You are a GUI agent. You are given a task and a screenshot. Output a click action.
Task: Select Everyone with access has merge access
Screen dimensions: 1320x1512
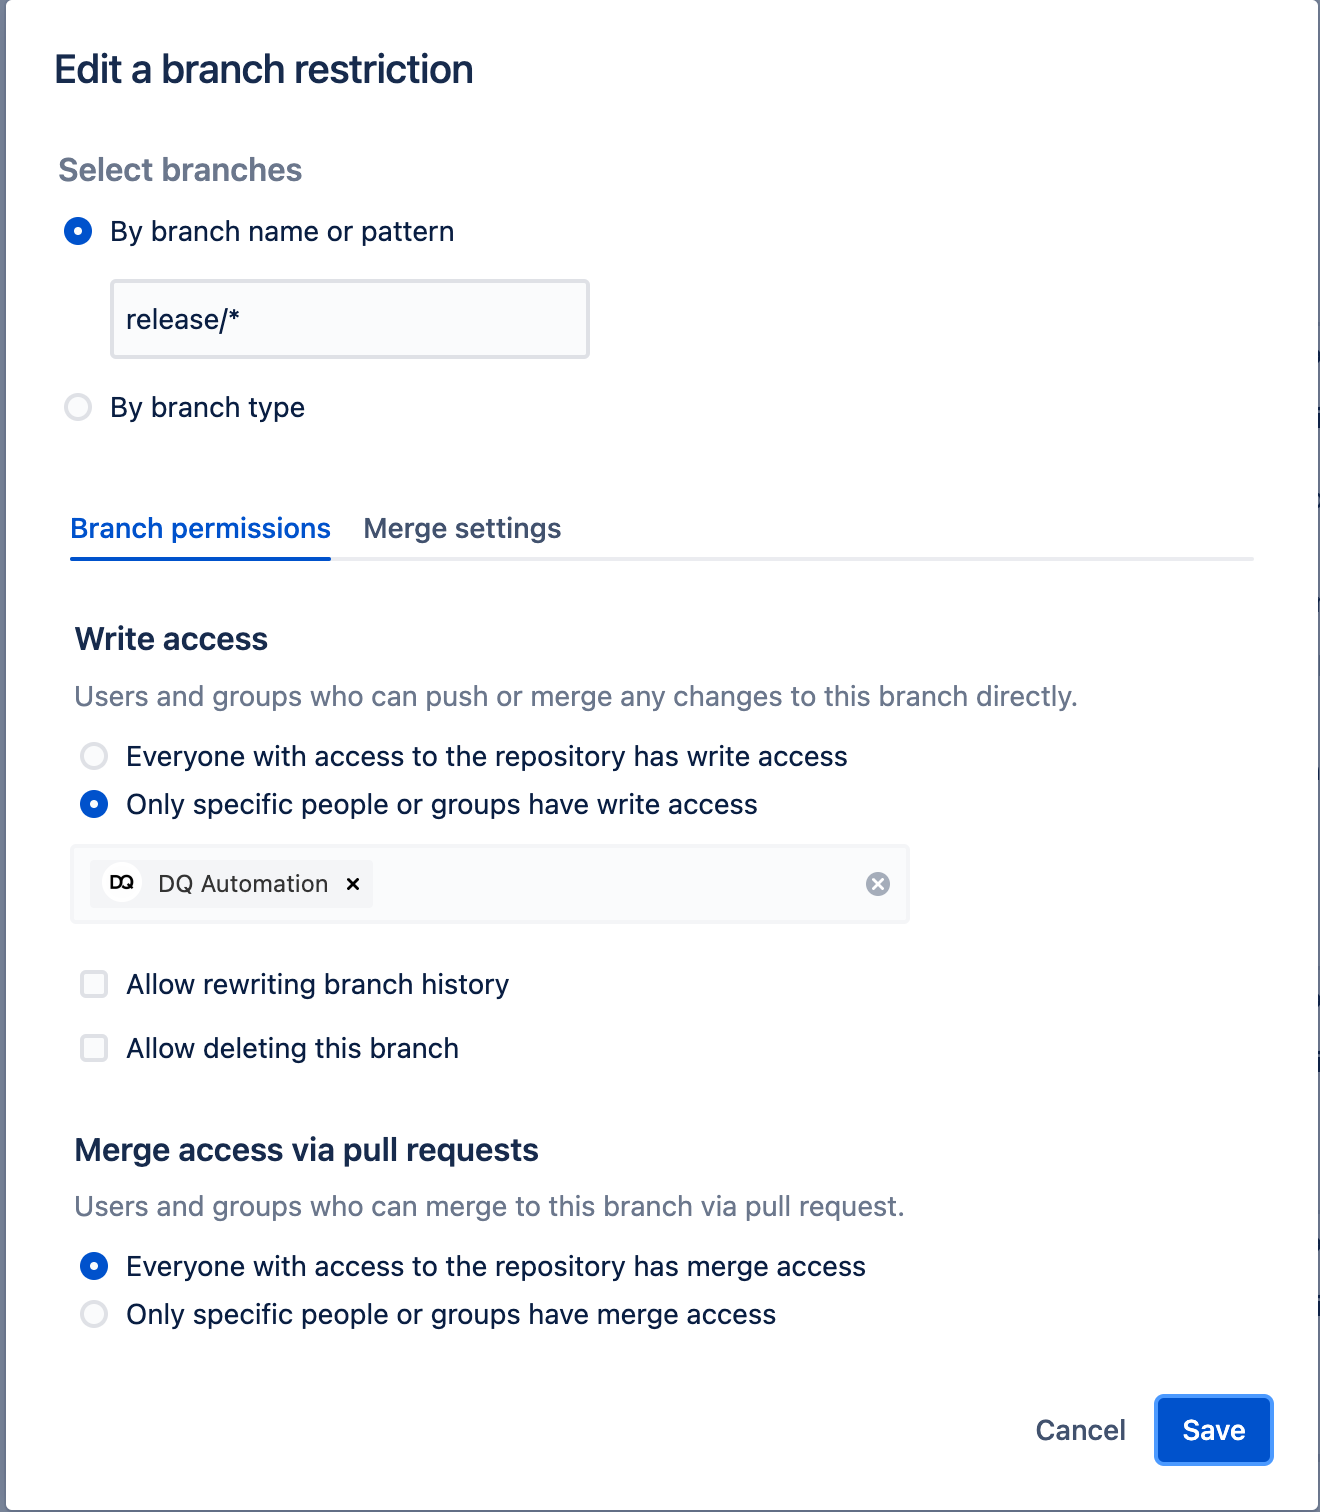coord(93,1266)
